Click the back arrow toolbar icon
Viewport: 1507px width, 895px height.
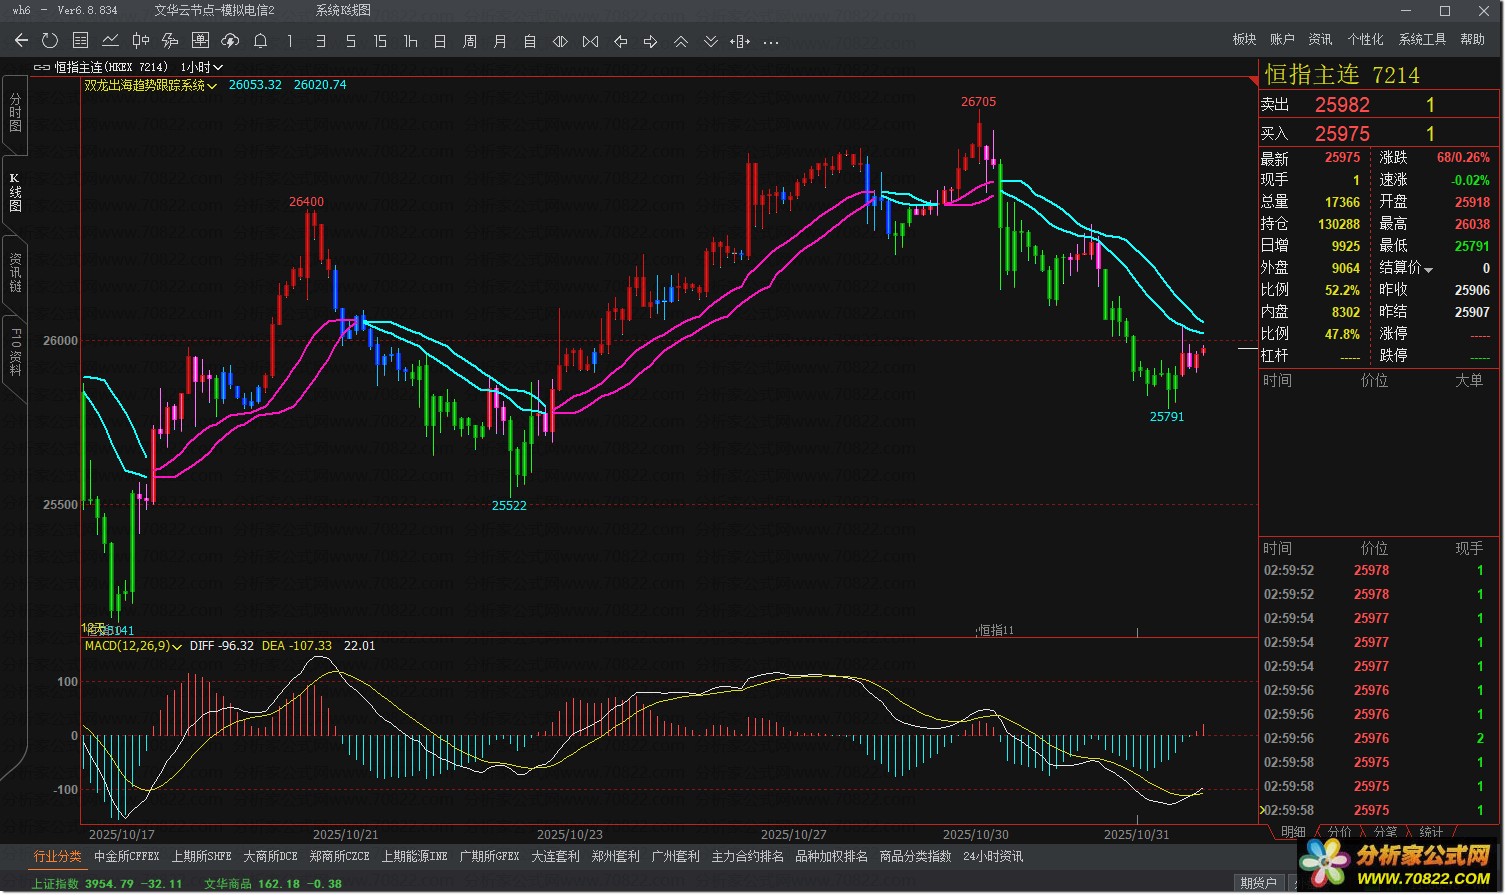[21, 41]
